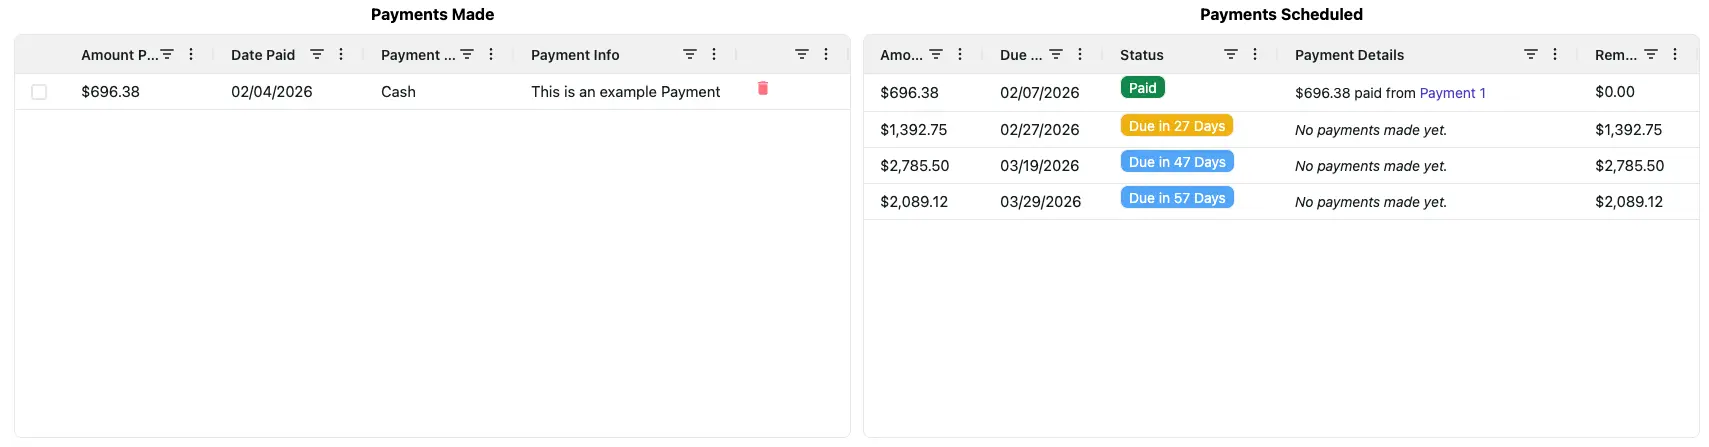
Task: Filter the Status column
Action: pyautogui.click(x=1231, y=55)
